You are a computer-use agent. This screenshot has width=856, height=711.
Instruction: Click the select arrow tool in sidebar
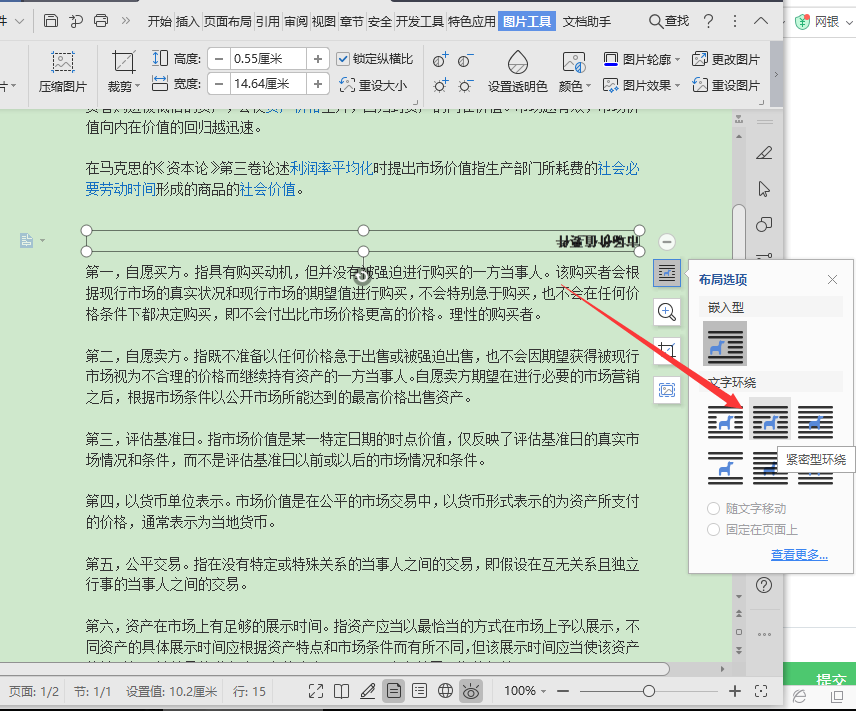pos(764,189)
